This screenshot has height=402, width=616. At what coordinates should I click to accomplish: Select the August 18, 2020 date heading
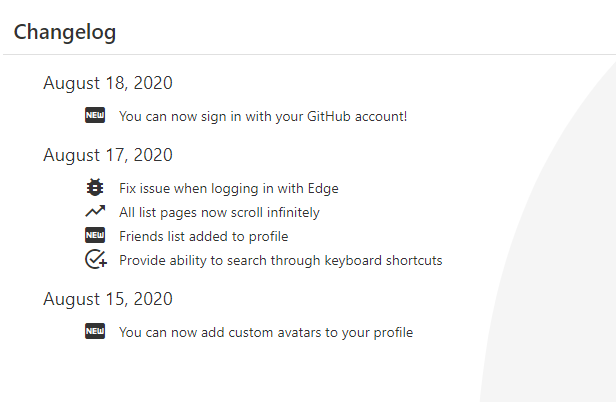(108, 83)
